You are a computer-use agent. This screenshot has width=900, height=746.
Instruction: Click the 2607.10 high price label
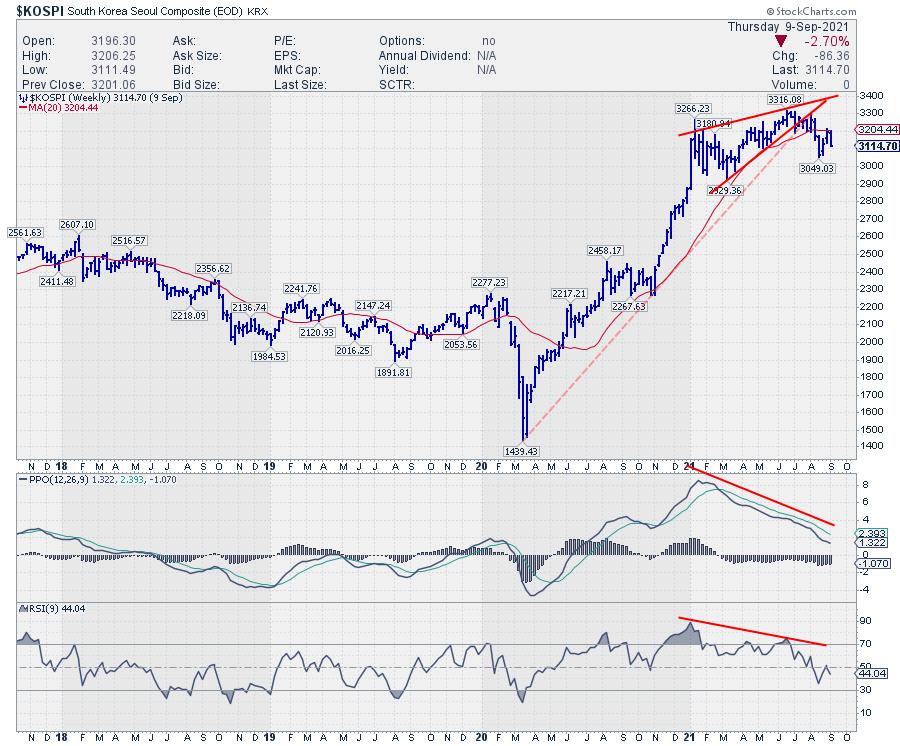click(78, 225)
